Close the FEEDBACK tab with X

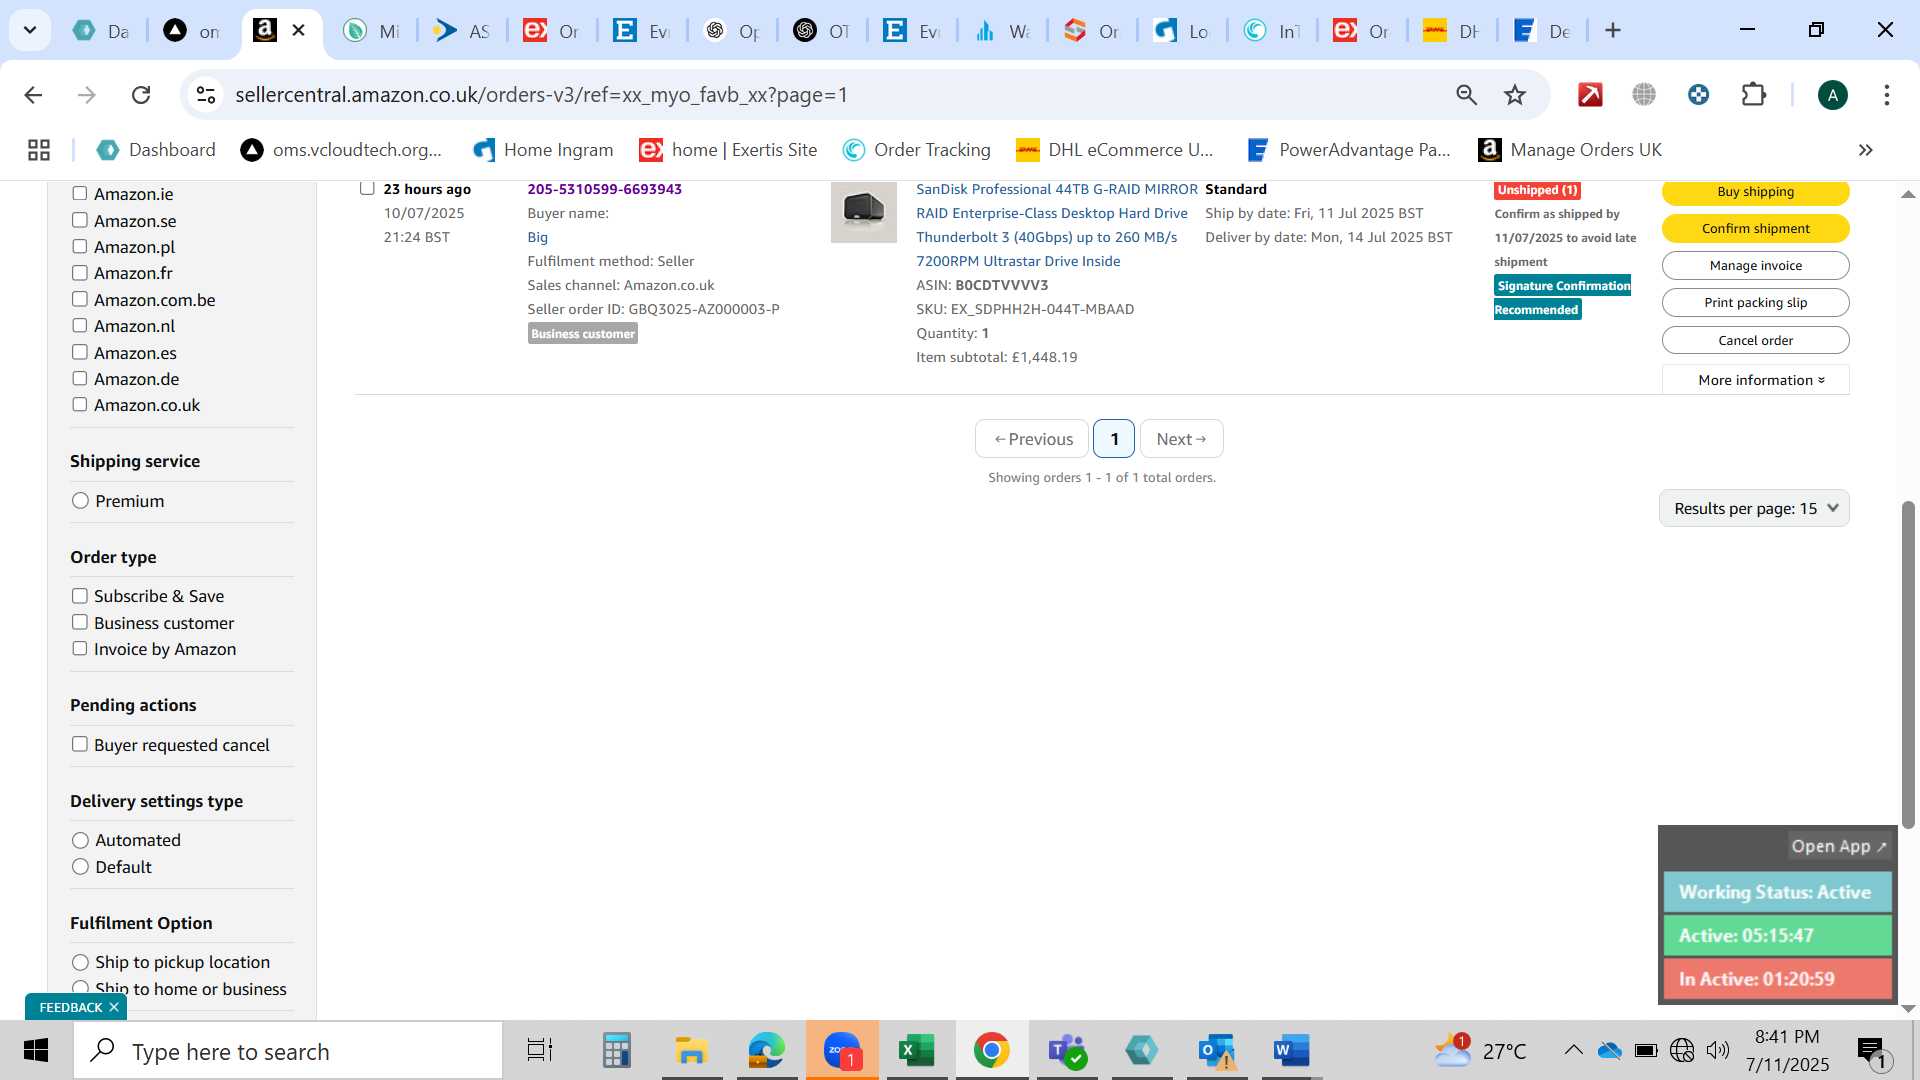tap(114, 1007)
